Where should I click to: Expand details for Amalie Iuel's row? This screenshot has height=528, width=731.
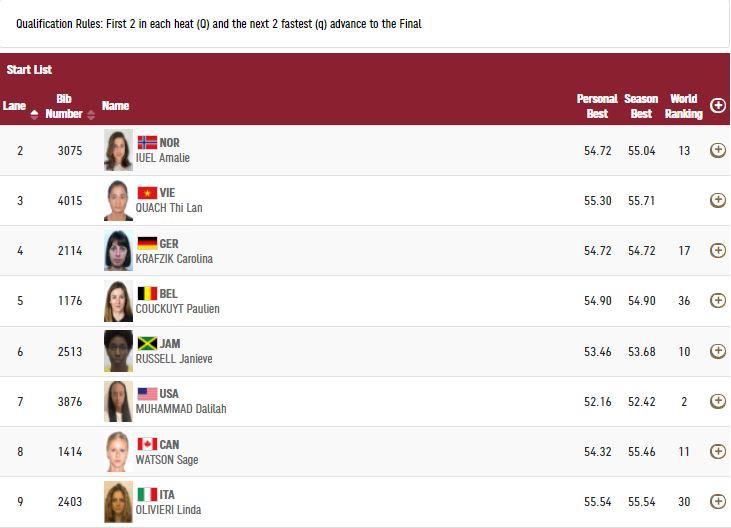(717, 150)
